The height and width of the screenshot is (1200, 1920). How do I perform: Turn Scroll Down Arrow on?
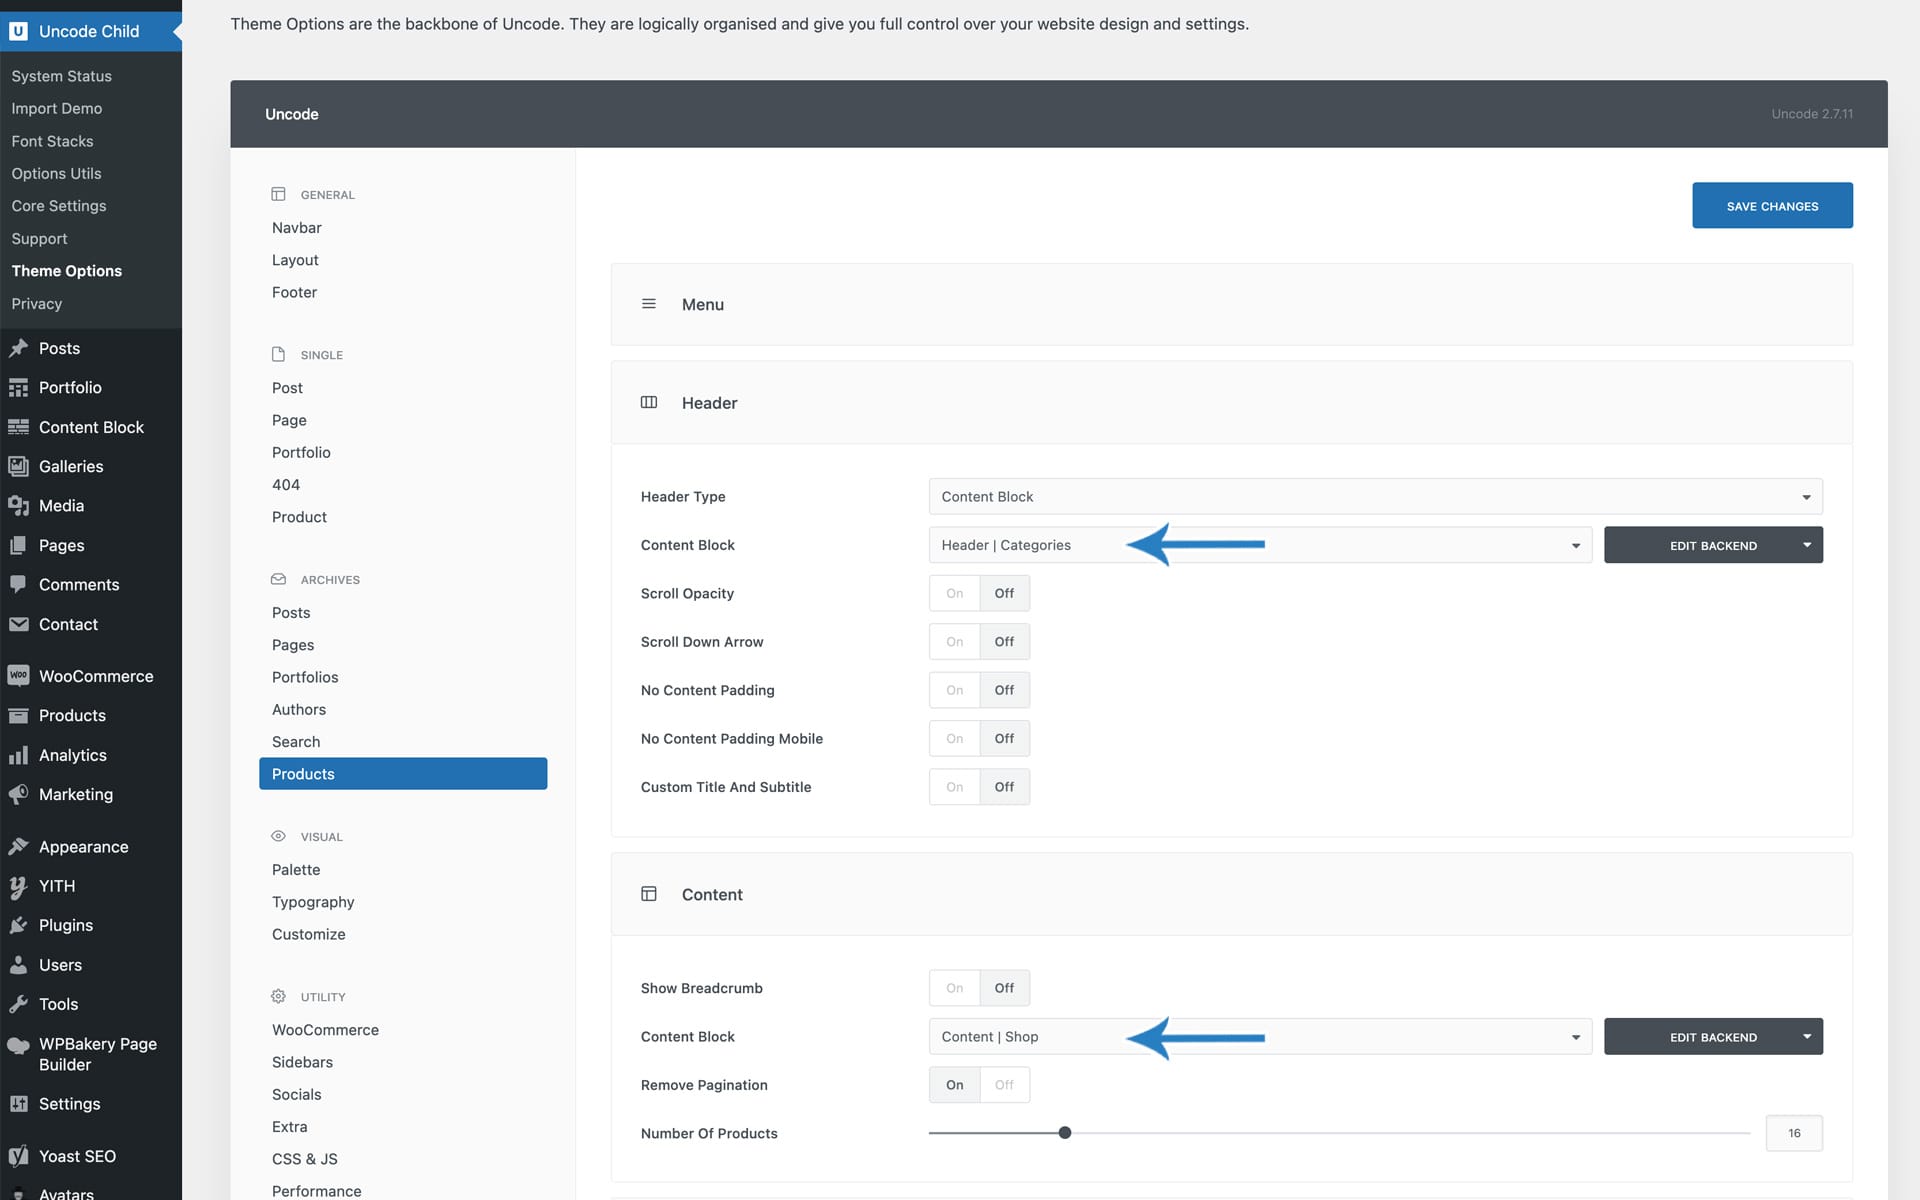(x=955, y=642)
